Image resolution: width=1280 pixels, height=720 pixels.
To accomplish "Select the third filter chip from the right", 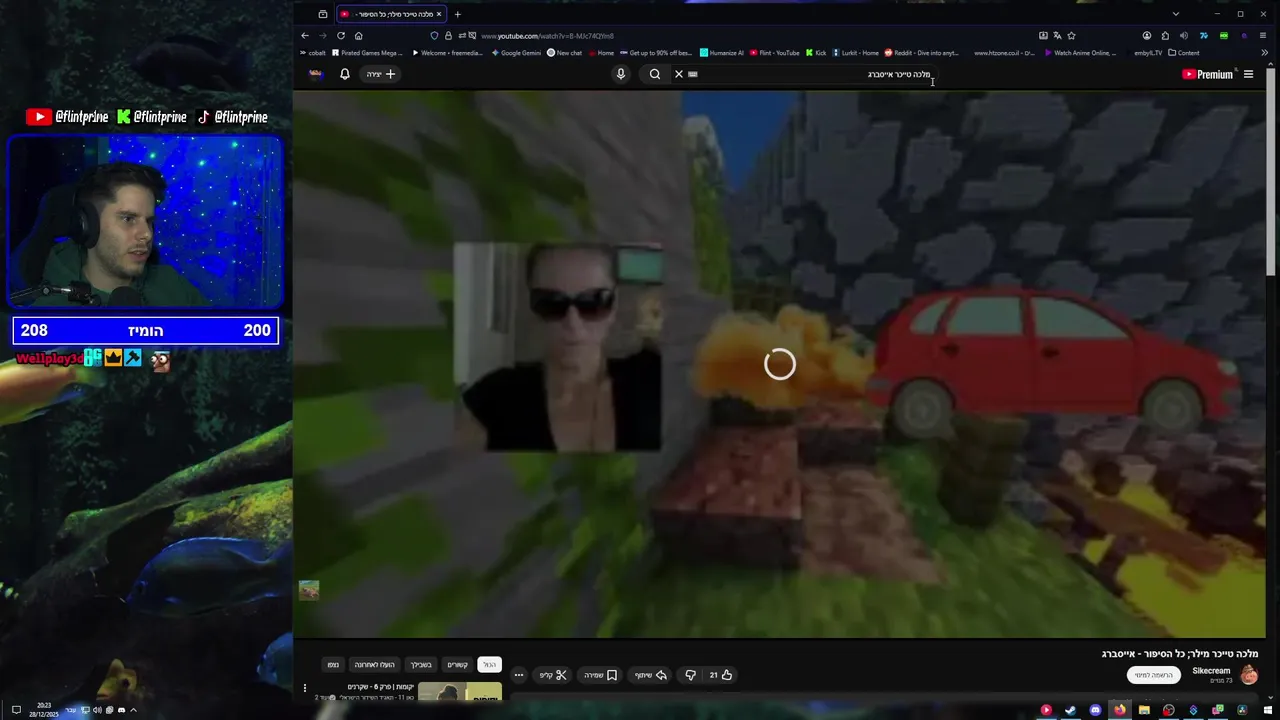I will (421, 665).
